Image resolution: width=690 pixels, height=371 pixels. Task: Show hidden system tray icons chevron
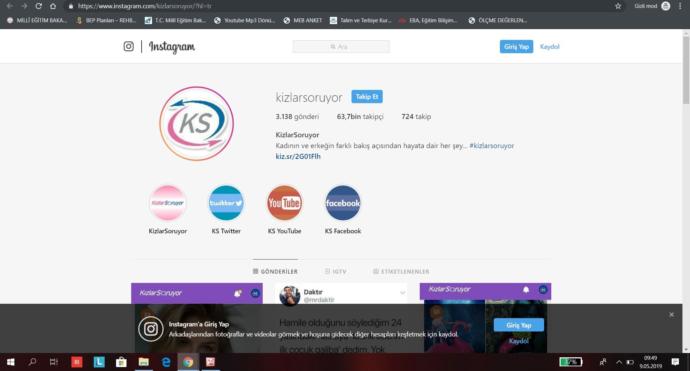tap(619, 362)
